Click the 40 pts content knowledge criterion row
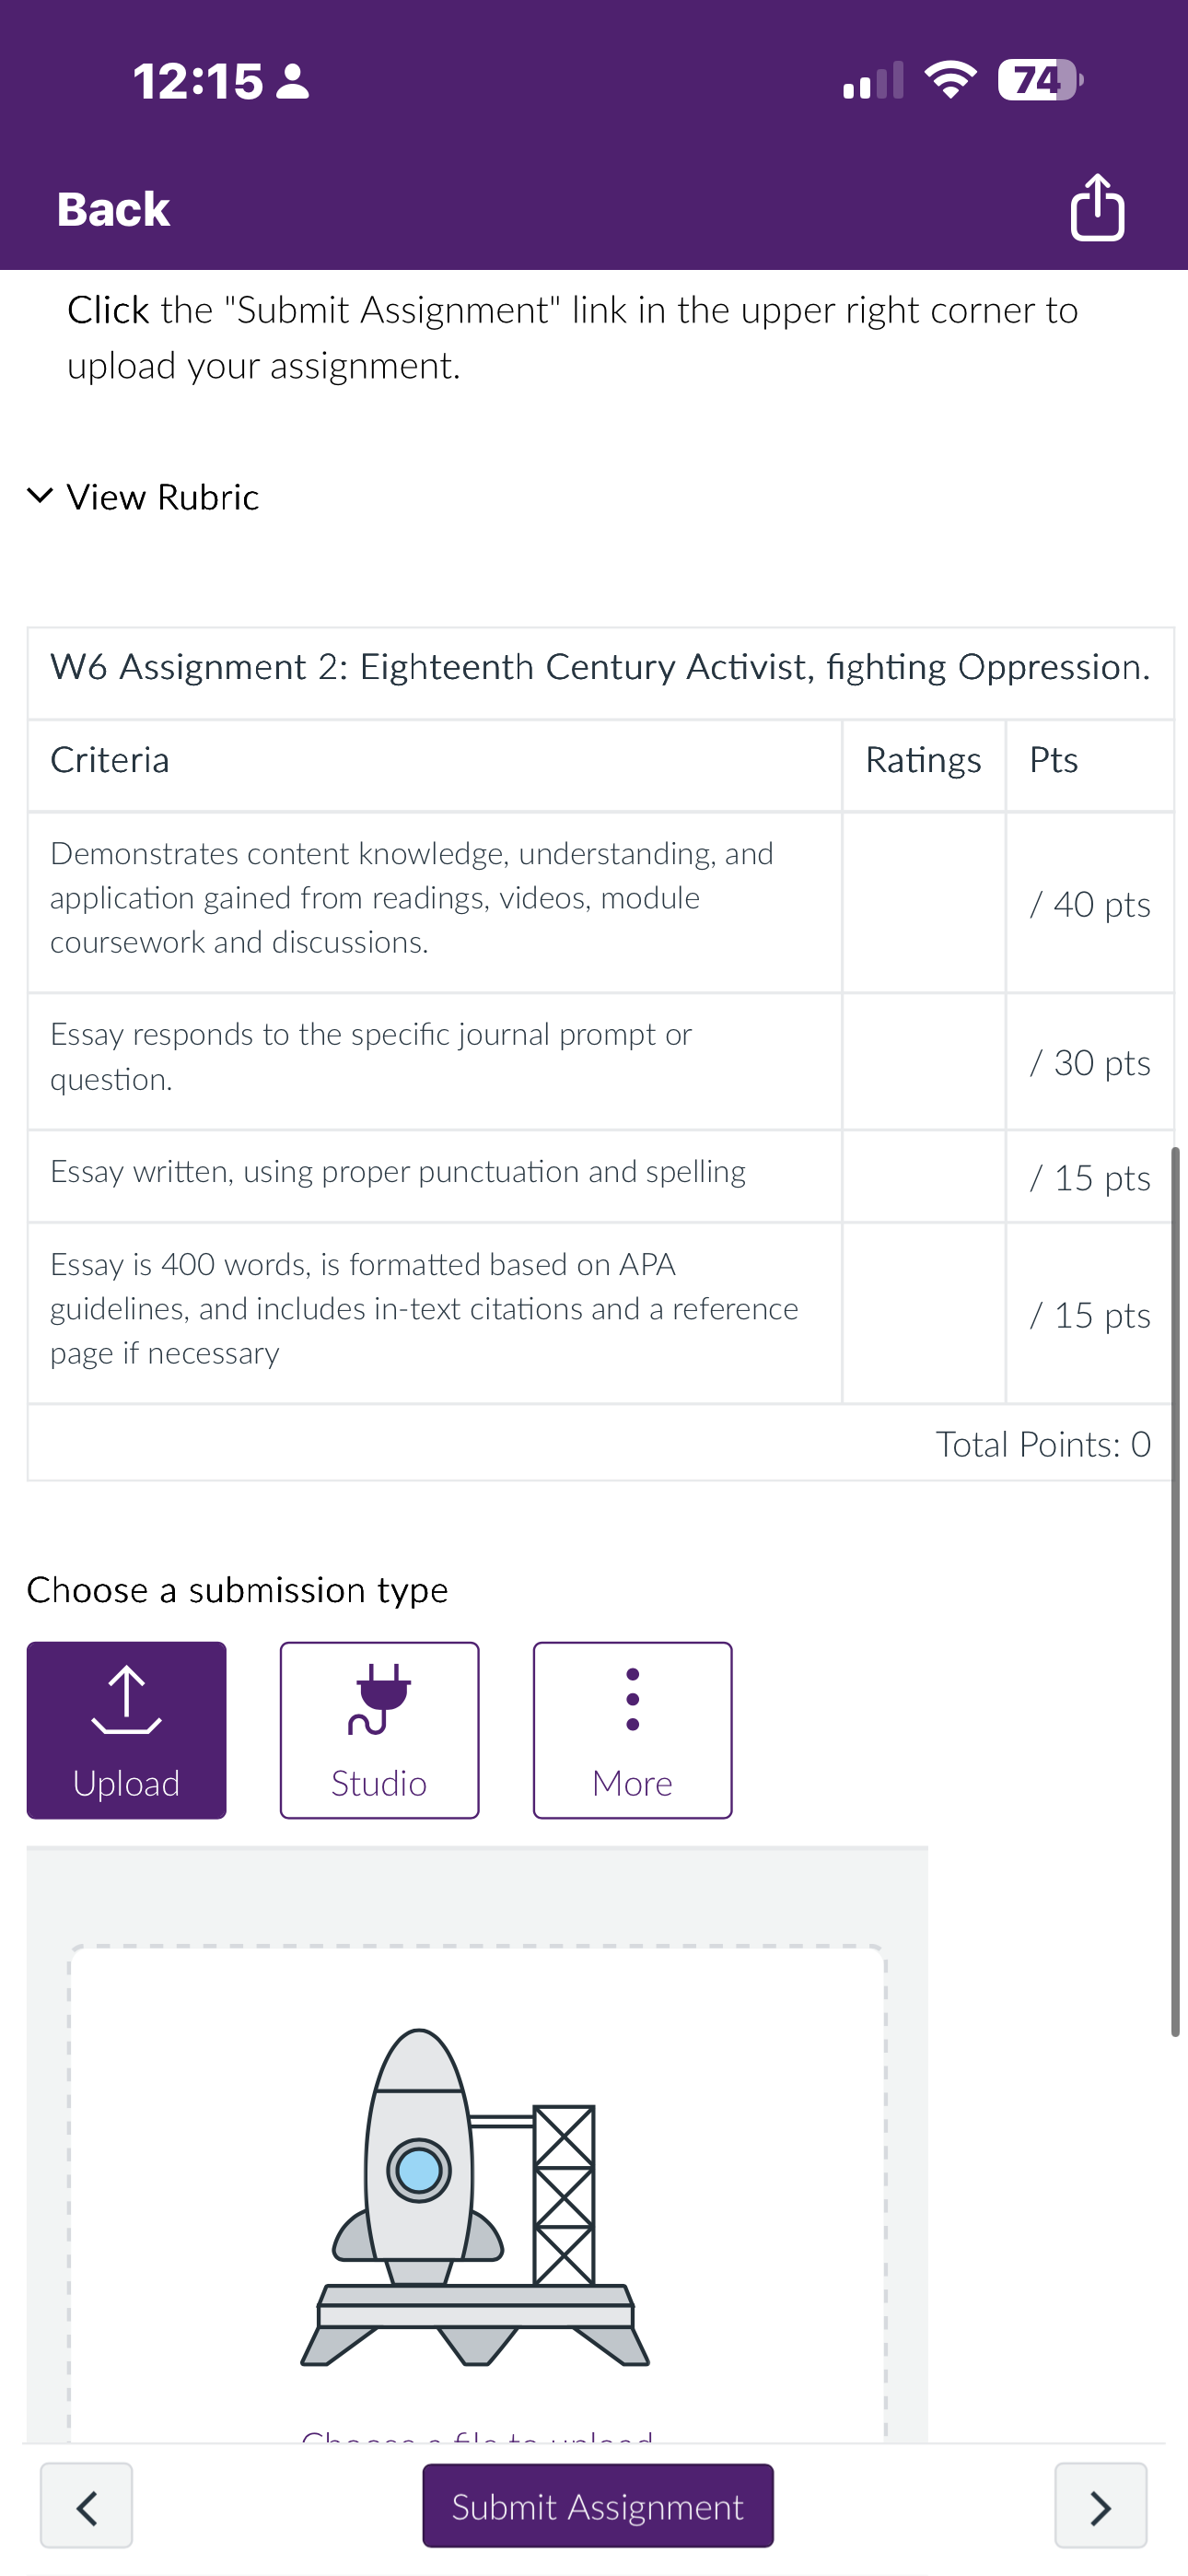 (600, 903)
